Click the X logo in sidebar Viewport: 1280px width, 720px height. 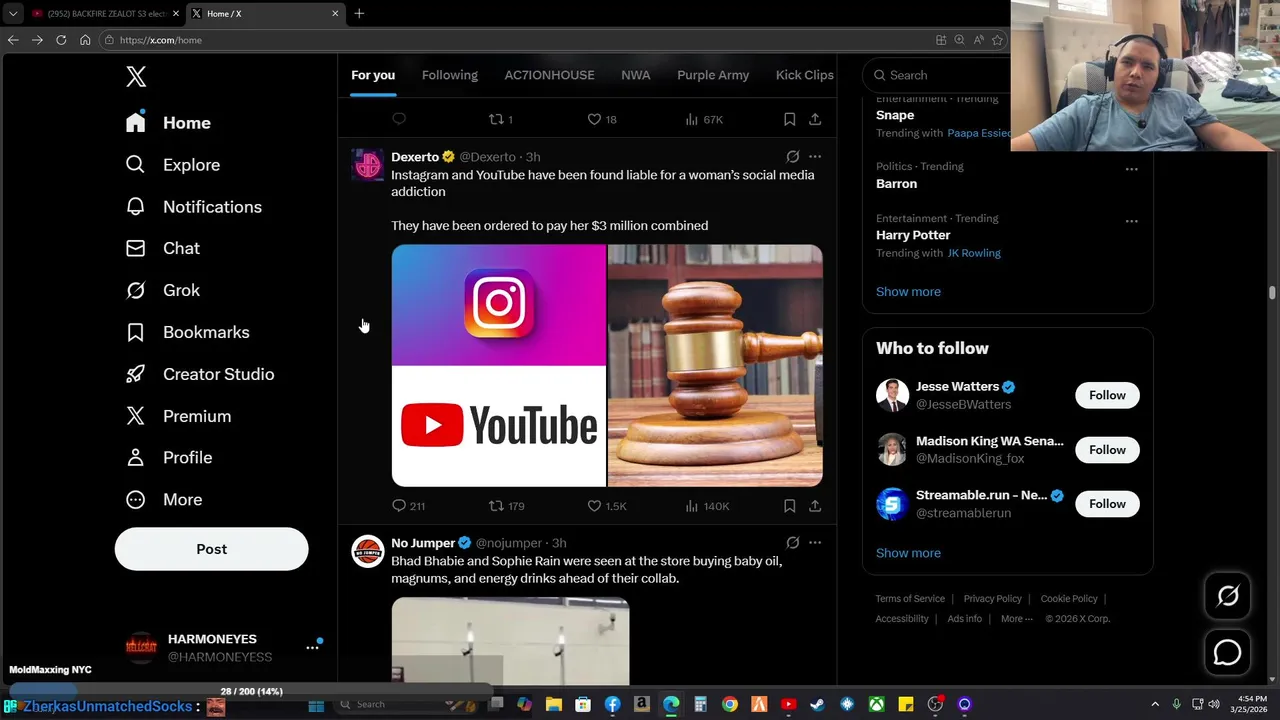pos(136,76)
